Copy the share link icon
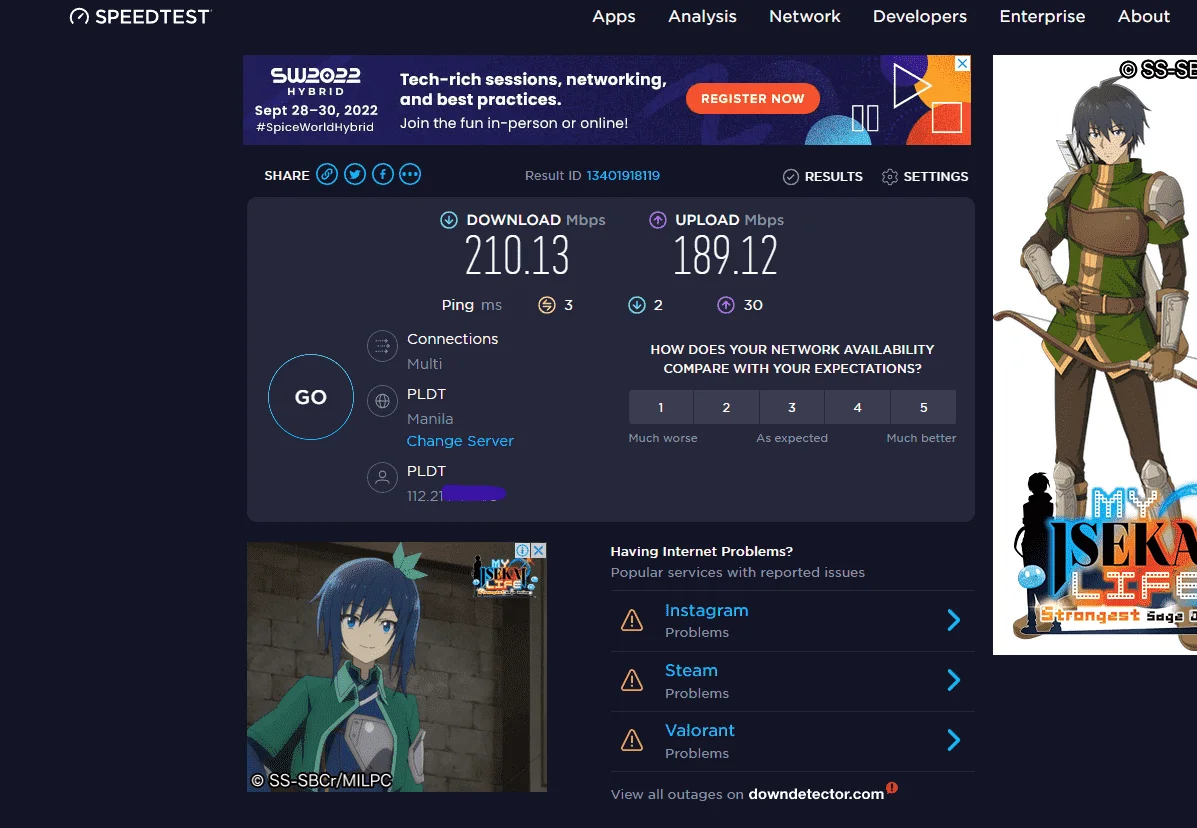This screenshot has height=828, width=1197. pyautogui.click(x=327, y=175)
